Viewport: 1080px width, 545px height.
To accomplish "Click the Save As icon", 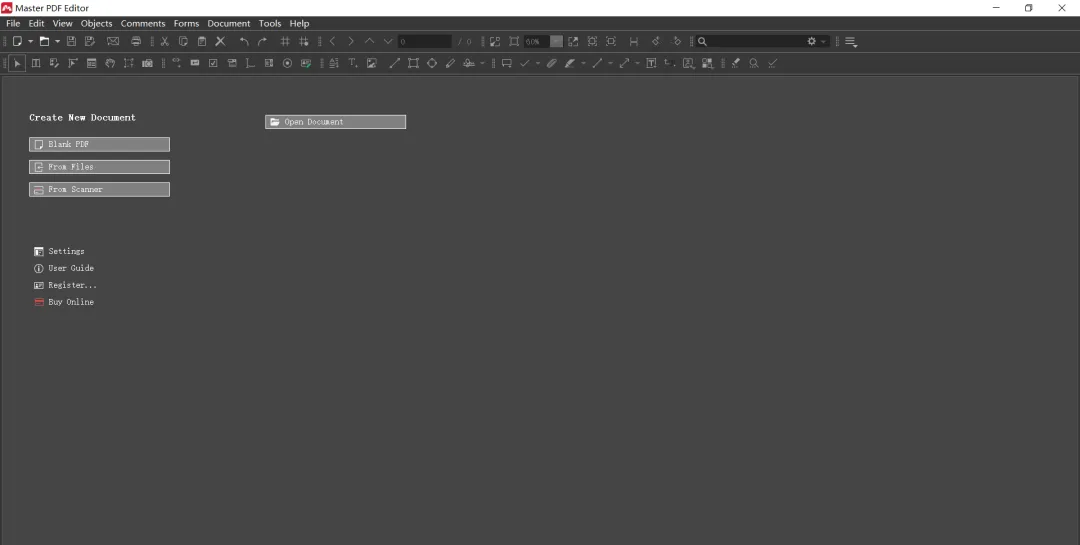I will (90, 41).
